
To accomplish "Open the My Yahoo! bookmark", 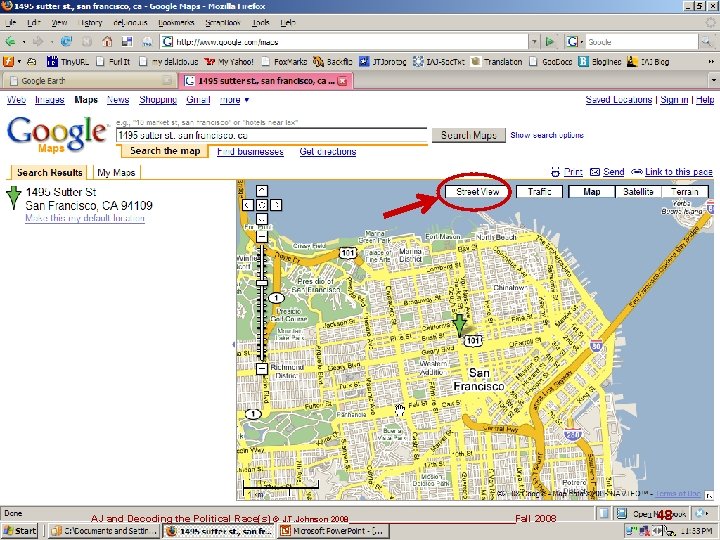I will click(229, 62).
